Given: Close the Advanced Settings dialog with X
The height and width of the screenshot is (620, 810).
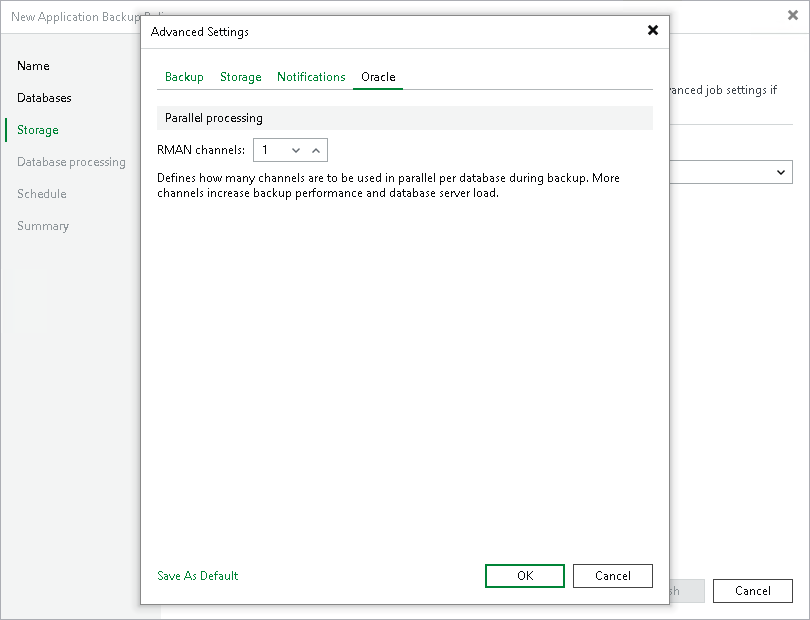Looking at the screenshot, I should pyautogui.click(x=653, y=31).
